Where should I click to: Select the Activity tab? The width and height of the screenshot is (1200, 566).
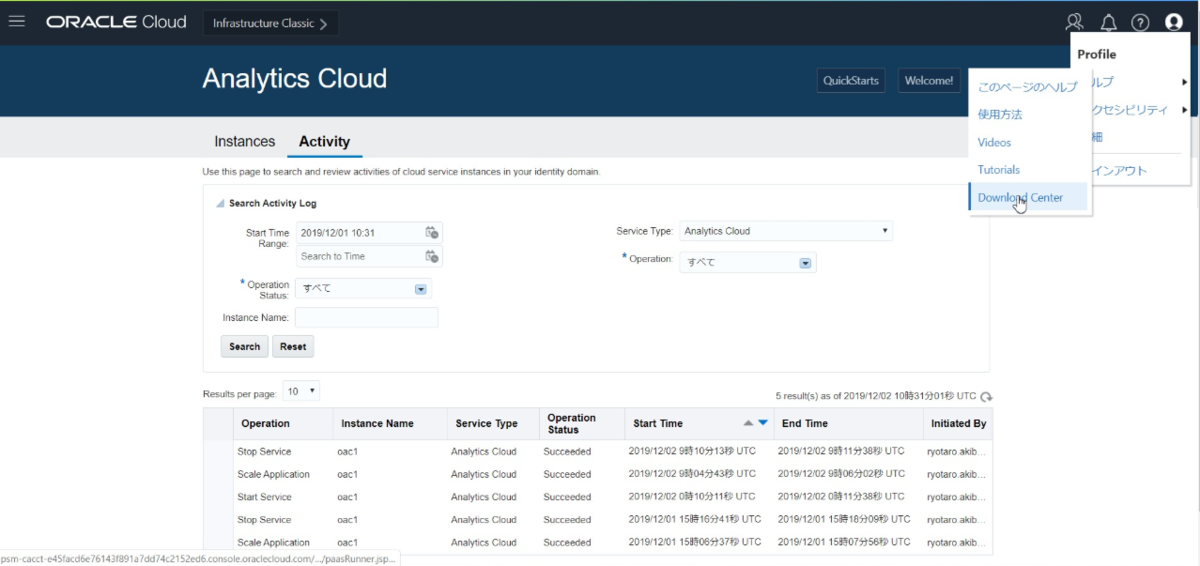coord(324,141)
